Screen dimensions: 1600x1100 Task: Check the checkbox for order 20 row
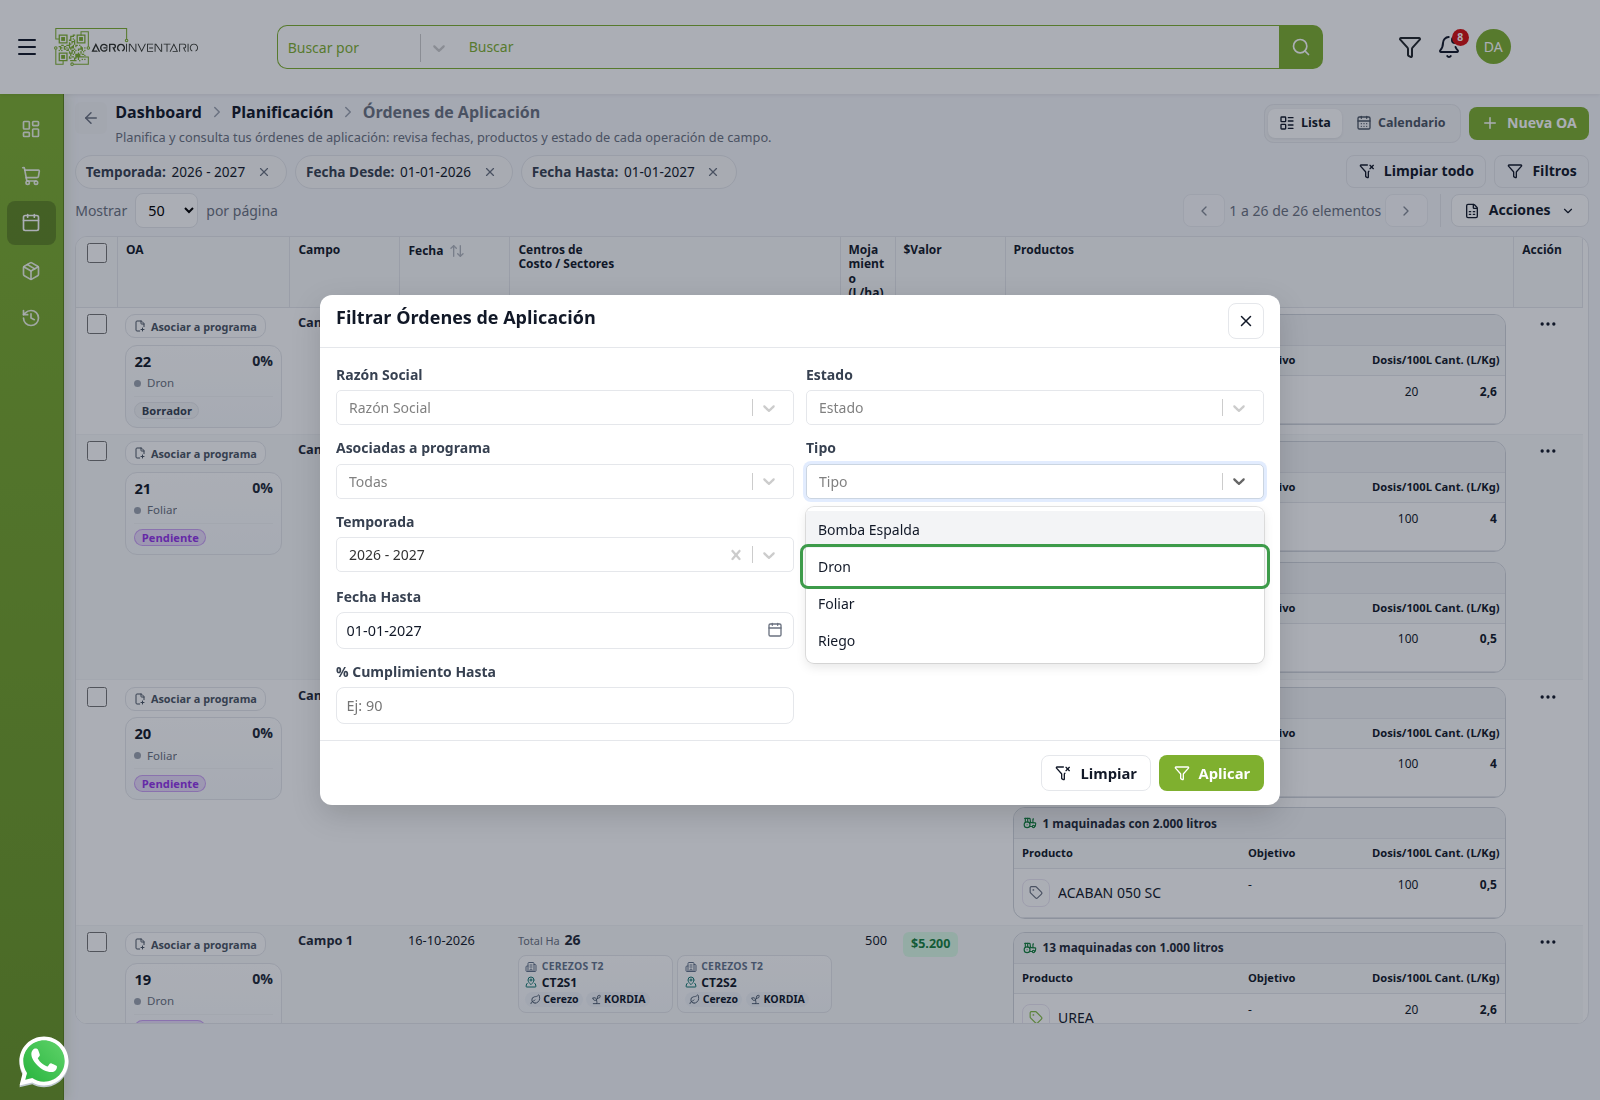[x=97, y=697]
